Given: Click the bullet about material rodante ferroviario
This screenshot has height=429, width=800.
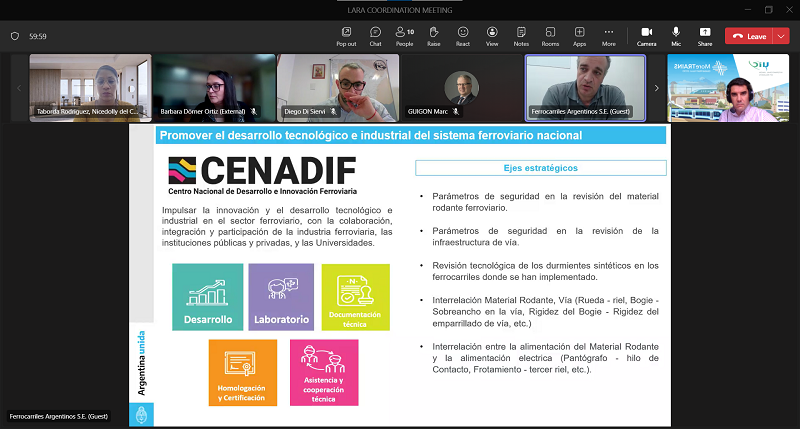Looking at the screenshot, I should pyautogui.click(x=545, y=202).
